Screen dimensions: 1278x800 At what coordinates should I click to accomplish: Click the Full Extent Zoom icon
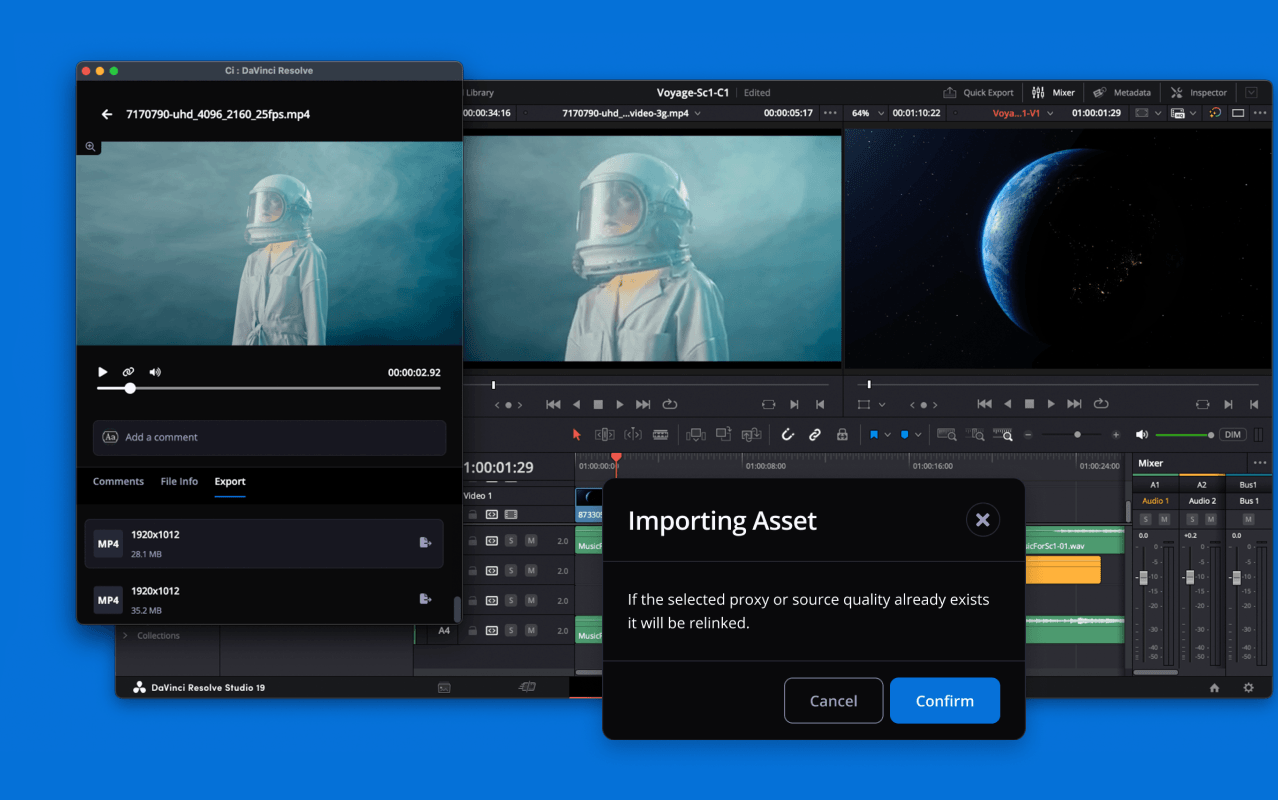coord(947,435)
